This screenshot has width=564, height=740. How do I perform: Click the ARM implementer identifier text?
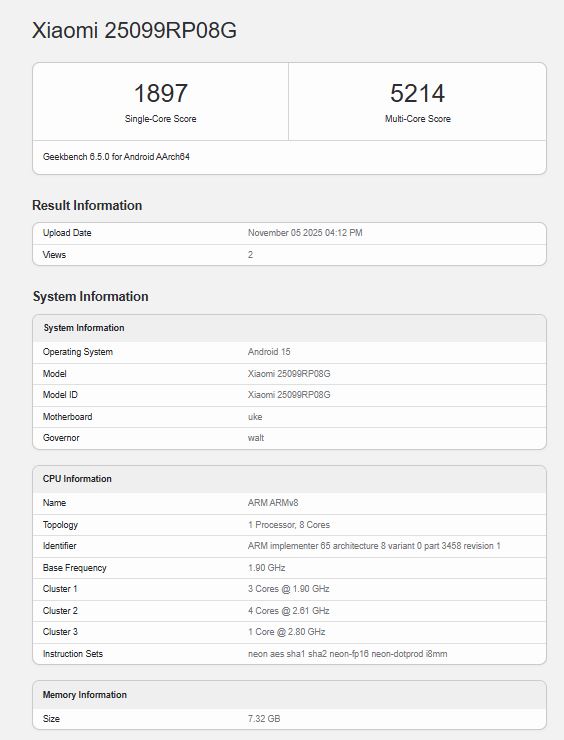coord(374,546)
